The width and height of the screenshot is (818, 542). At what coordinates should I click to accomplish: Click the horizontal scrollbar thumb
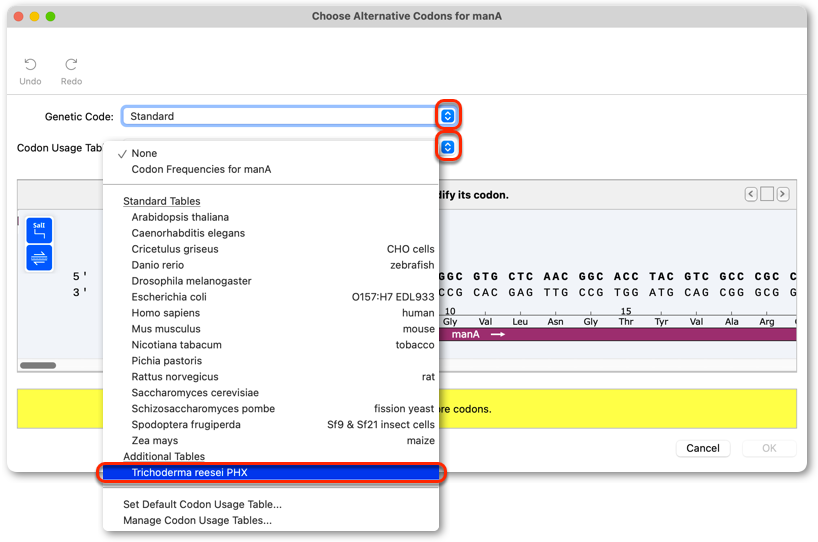tap(38, 365)
